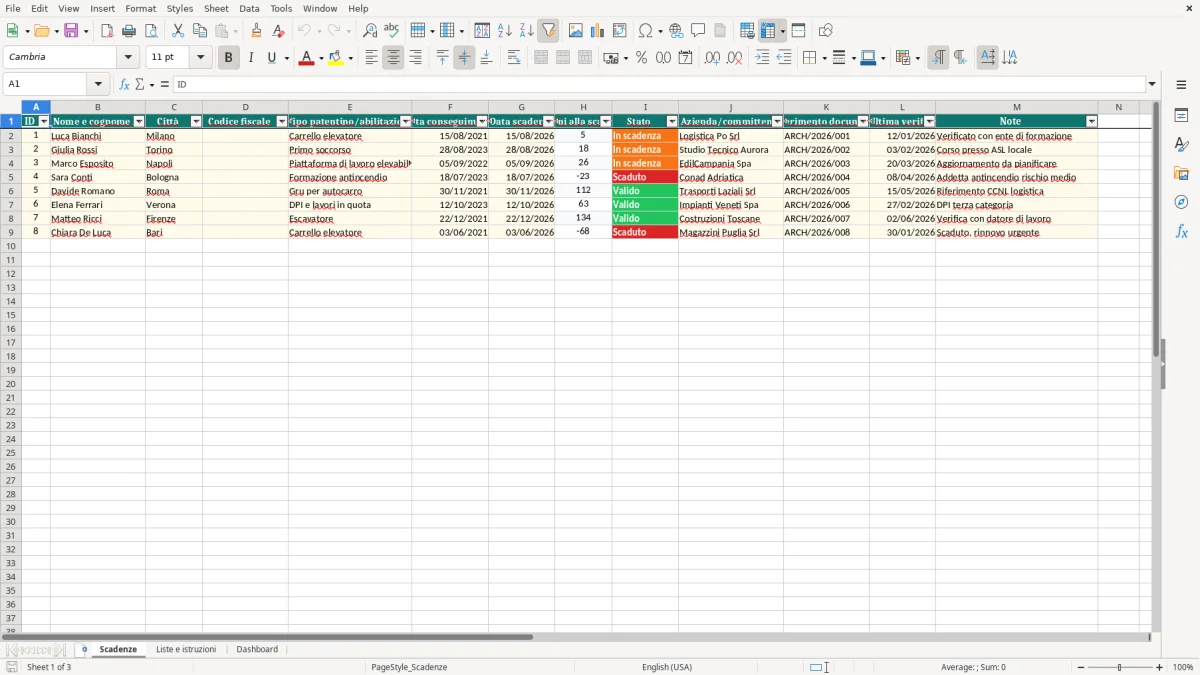Open the Font Name dropdown arrow
Screen dimensions: 1200x675
(x=128, y=57)
